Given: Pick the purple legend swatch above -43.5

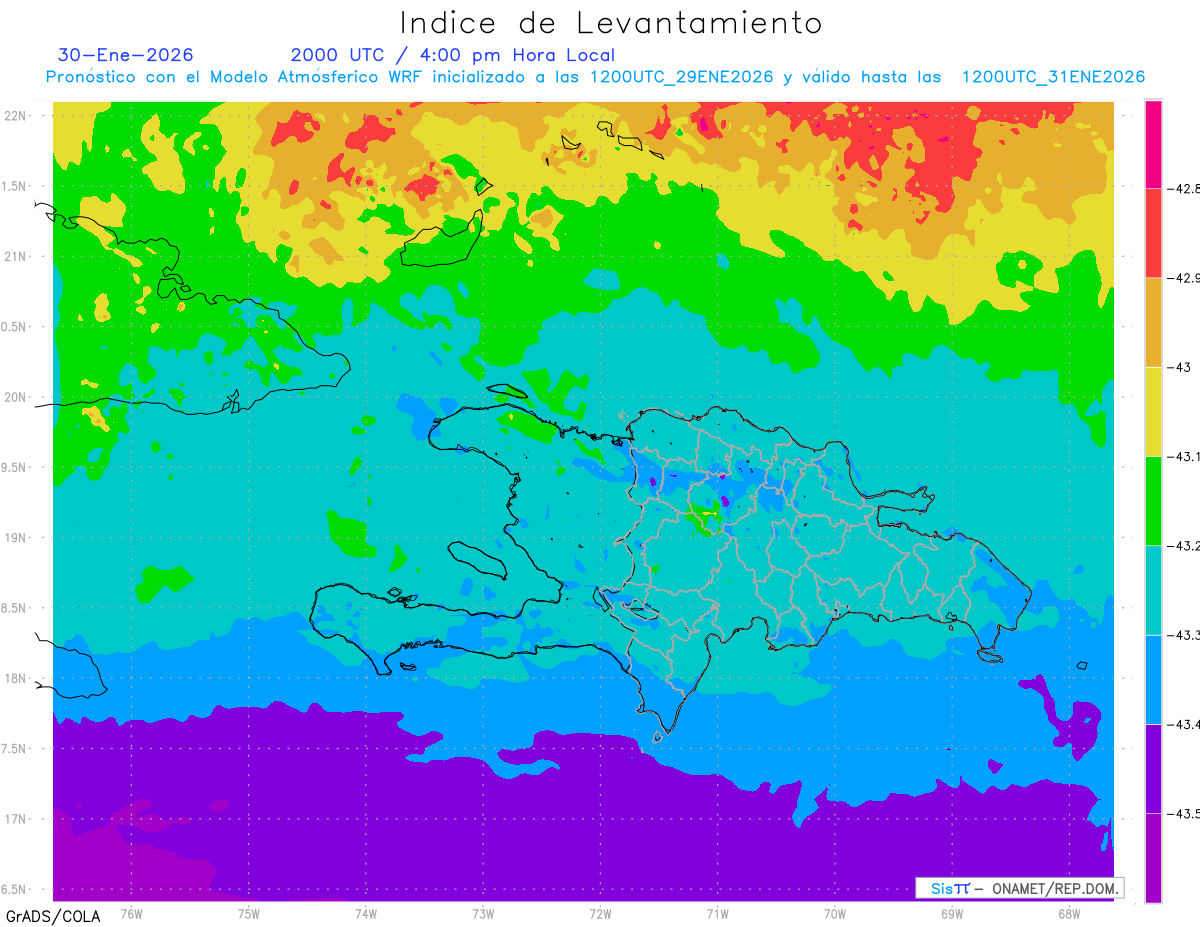Looking at the screenshot, I should pos(1153,769).
